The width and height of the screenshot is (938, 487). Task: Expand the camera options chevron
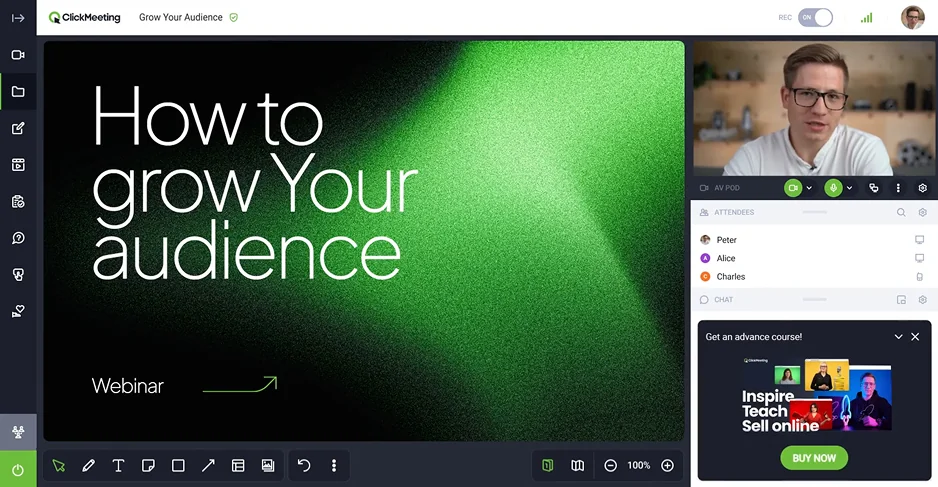tap(809, 188)
